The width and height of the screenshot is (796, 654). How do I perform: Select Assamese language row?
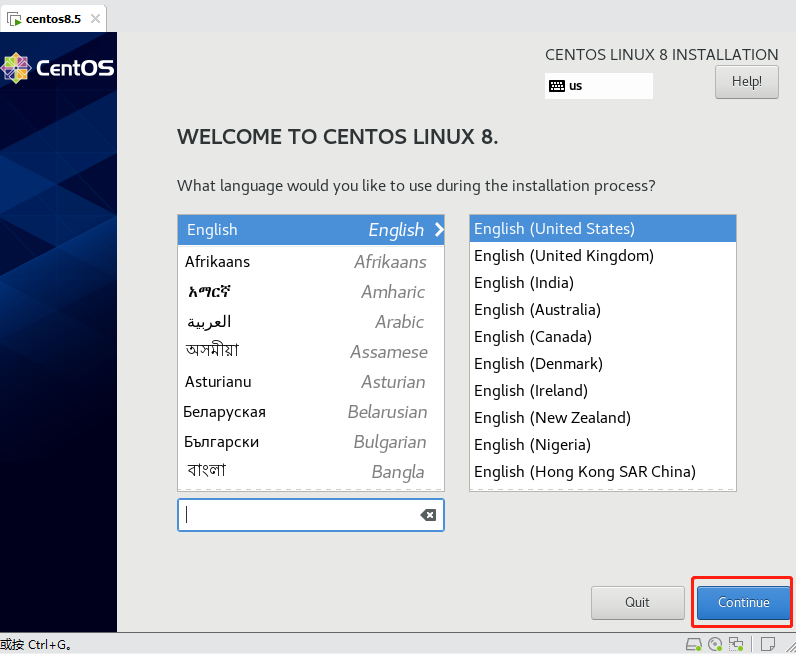(x=311, y=351)
